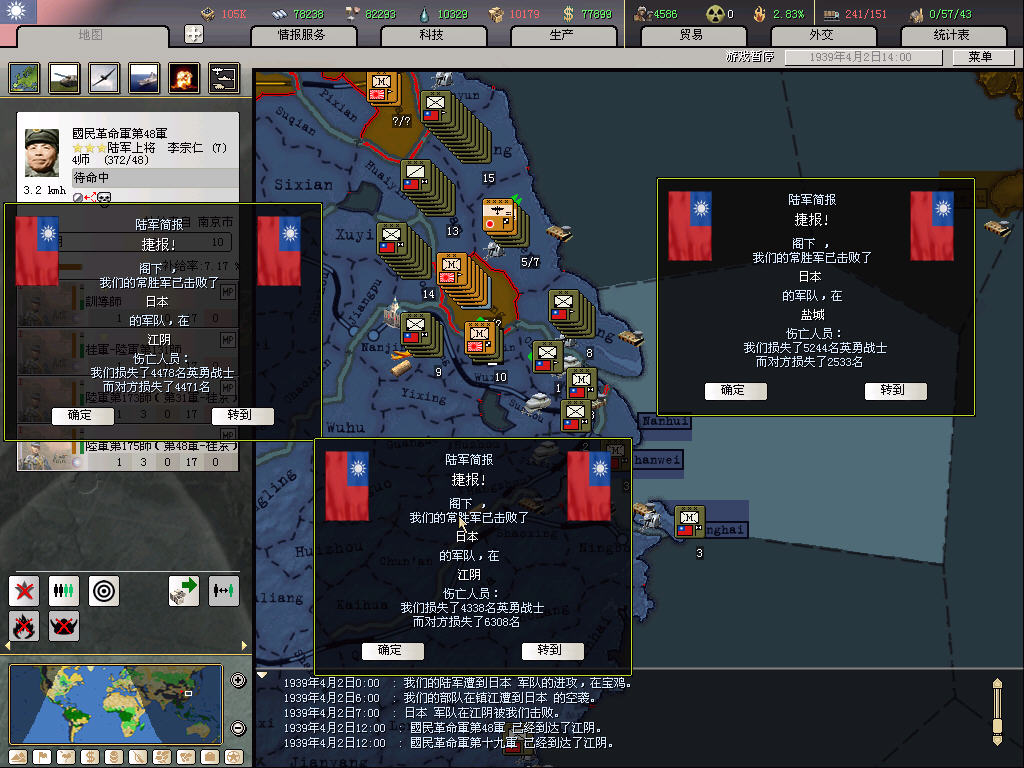Screen dimensions: 1024x768
Task: Click the manpower figure 4586 in the top bar
Action: (664, 14)
